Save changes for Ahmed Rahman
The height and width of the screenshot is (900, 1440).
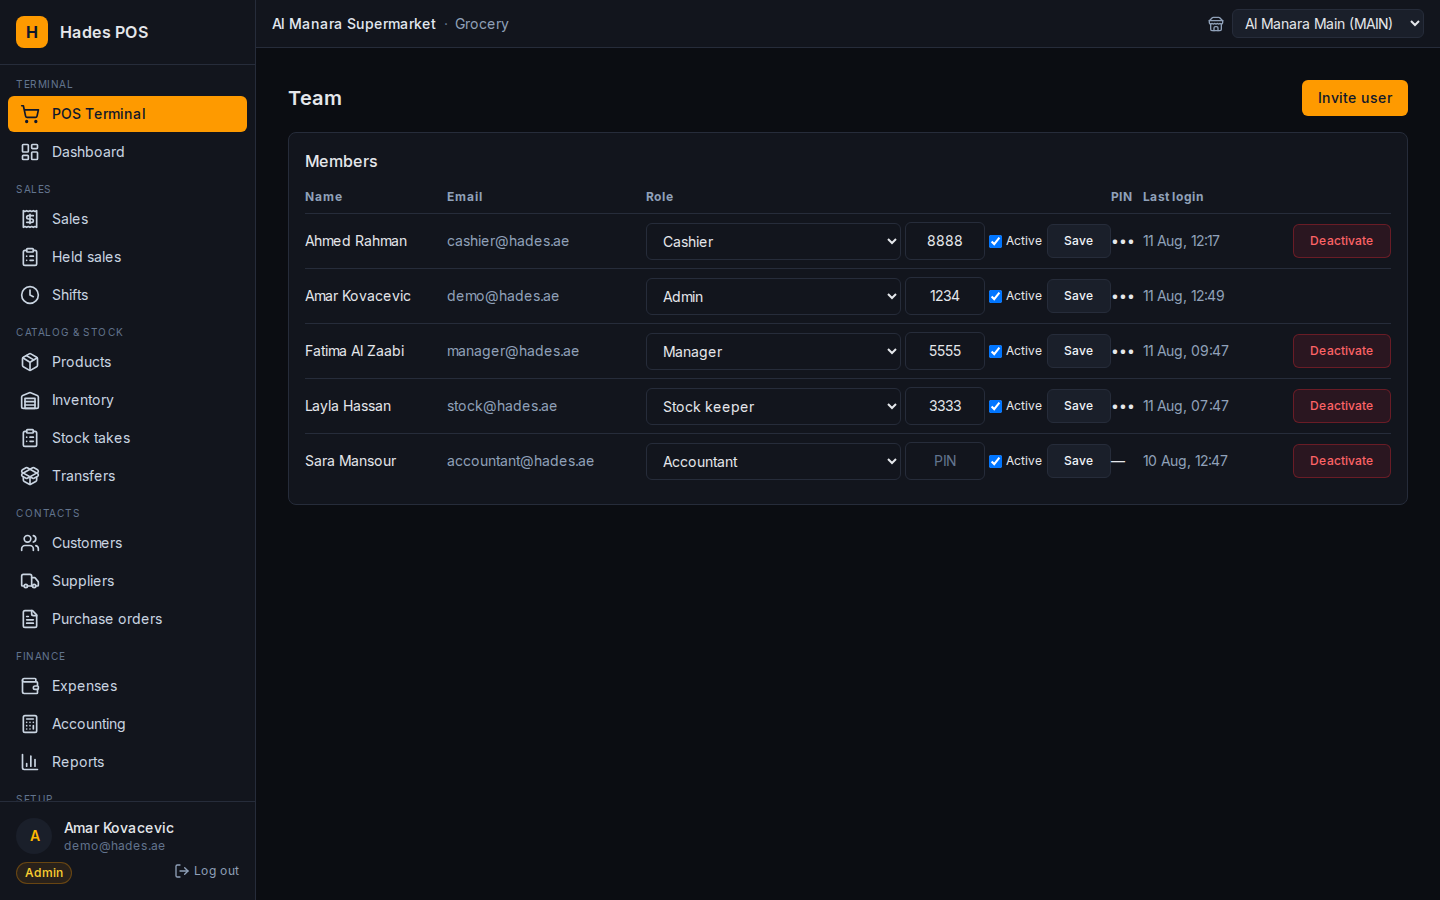pos(1078,241)
